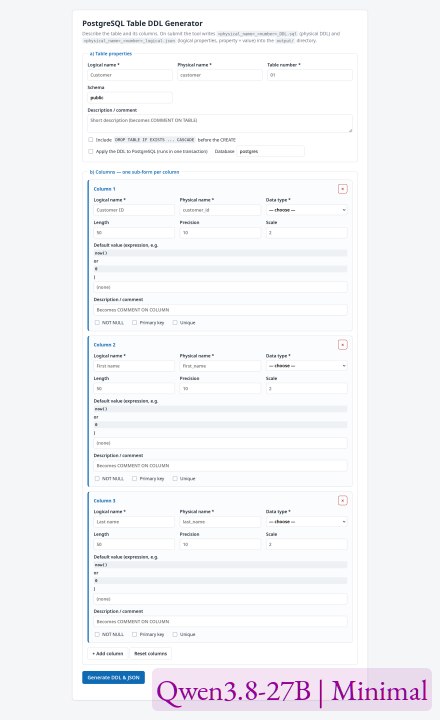This screenshot has width=440, height=720.
Task: Check NOT NULL for Column 2
Action: (x=97, y=478)
